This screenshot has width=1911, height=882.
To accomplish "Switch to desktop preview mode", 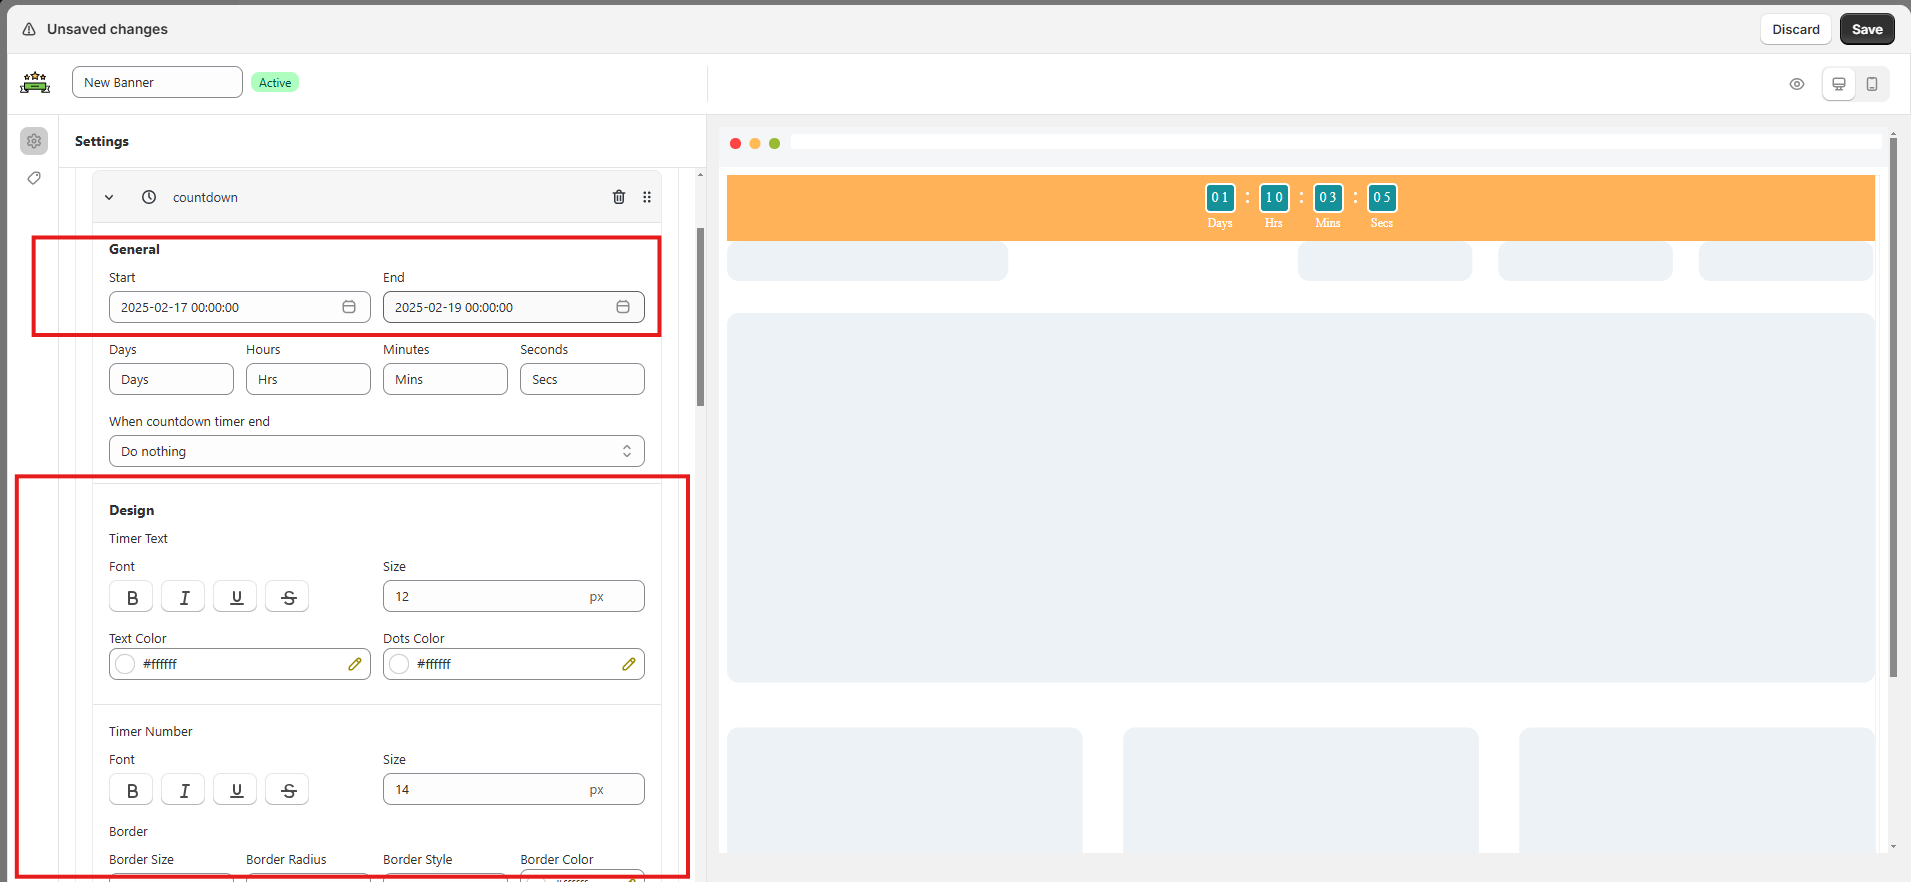I will [1838, 84].
